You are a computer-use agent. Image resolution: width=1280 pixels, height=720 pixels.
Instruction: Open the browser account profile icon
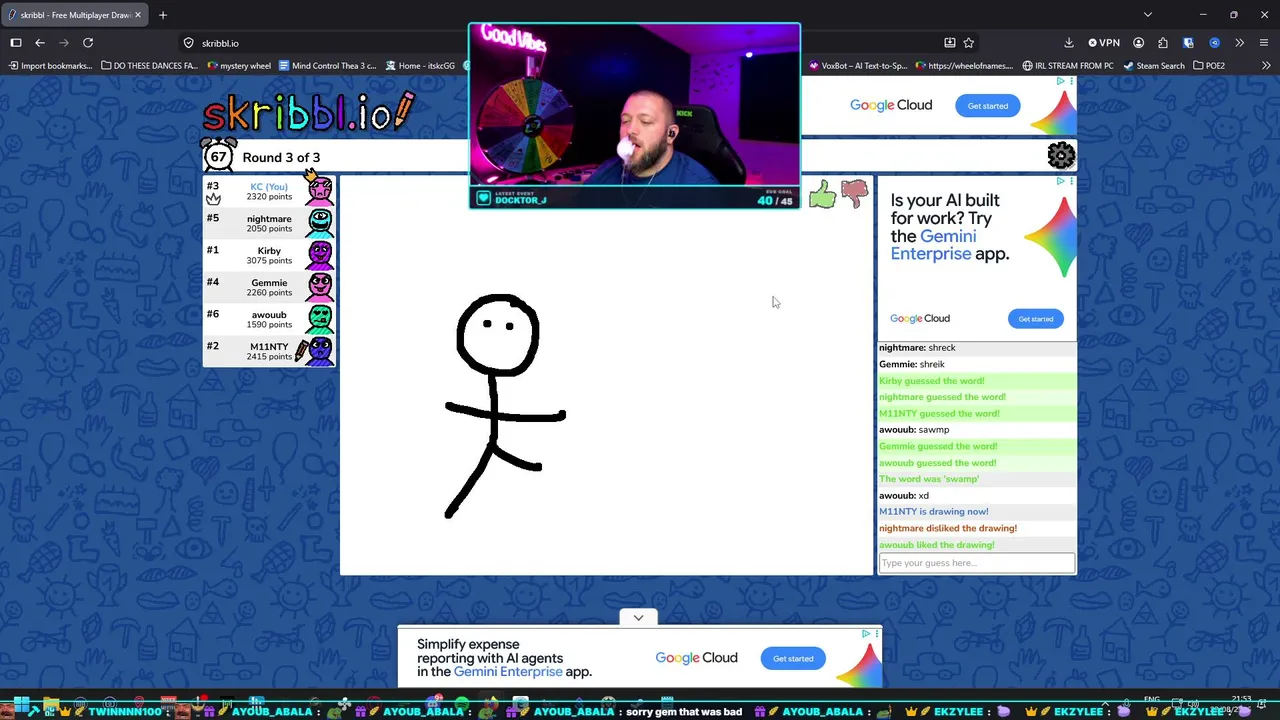tap(1138, 43)
